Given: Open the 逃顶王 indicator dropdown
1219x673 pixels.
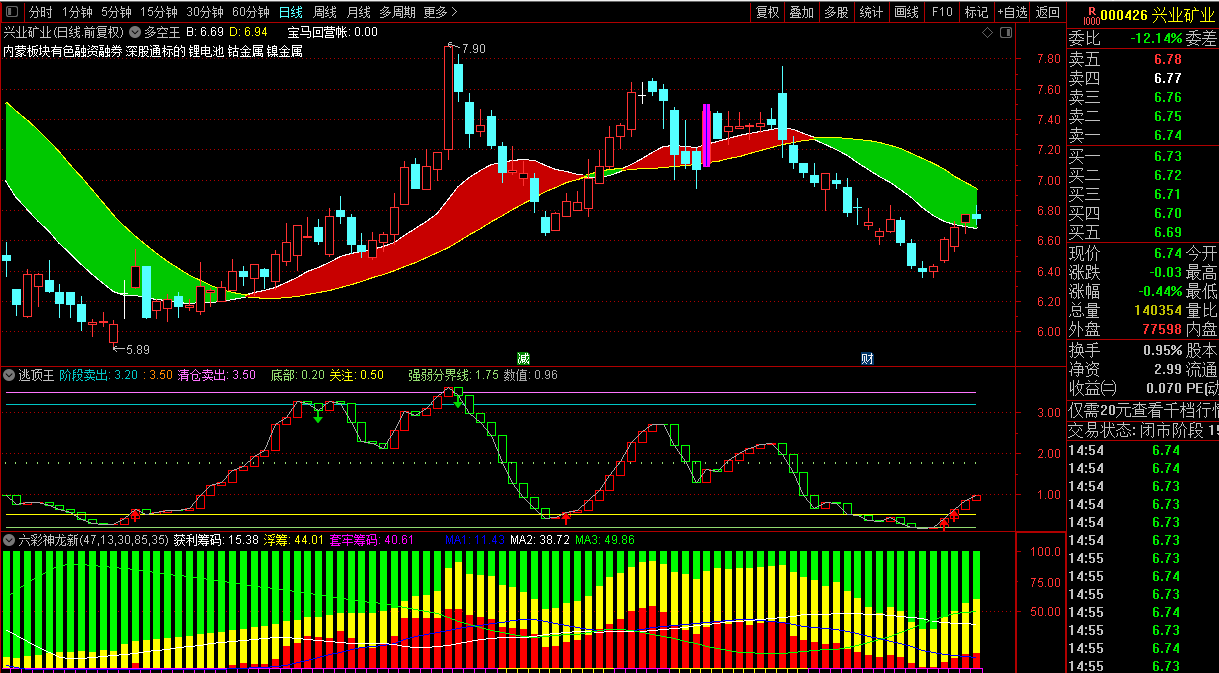Looking at the screenshot, I should (10, 376).
